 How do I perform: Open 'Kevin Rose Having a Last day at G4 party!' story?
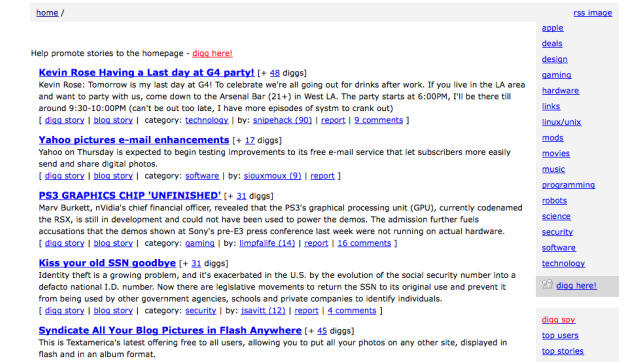click(146, 73)
